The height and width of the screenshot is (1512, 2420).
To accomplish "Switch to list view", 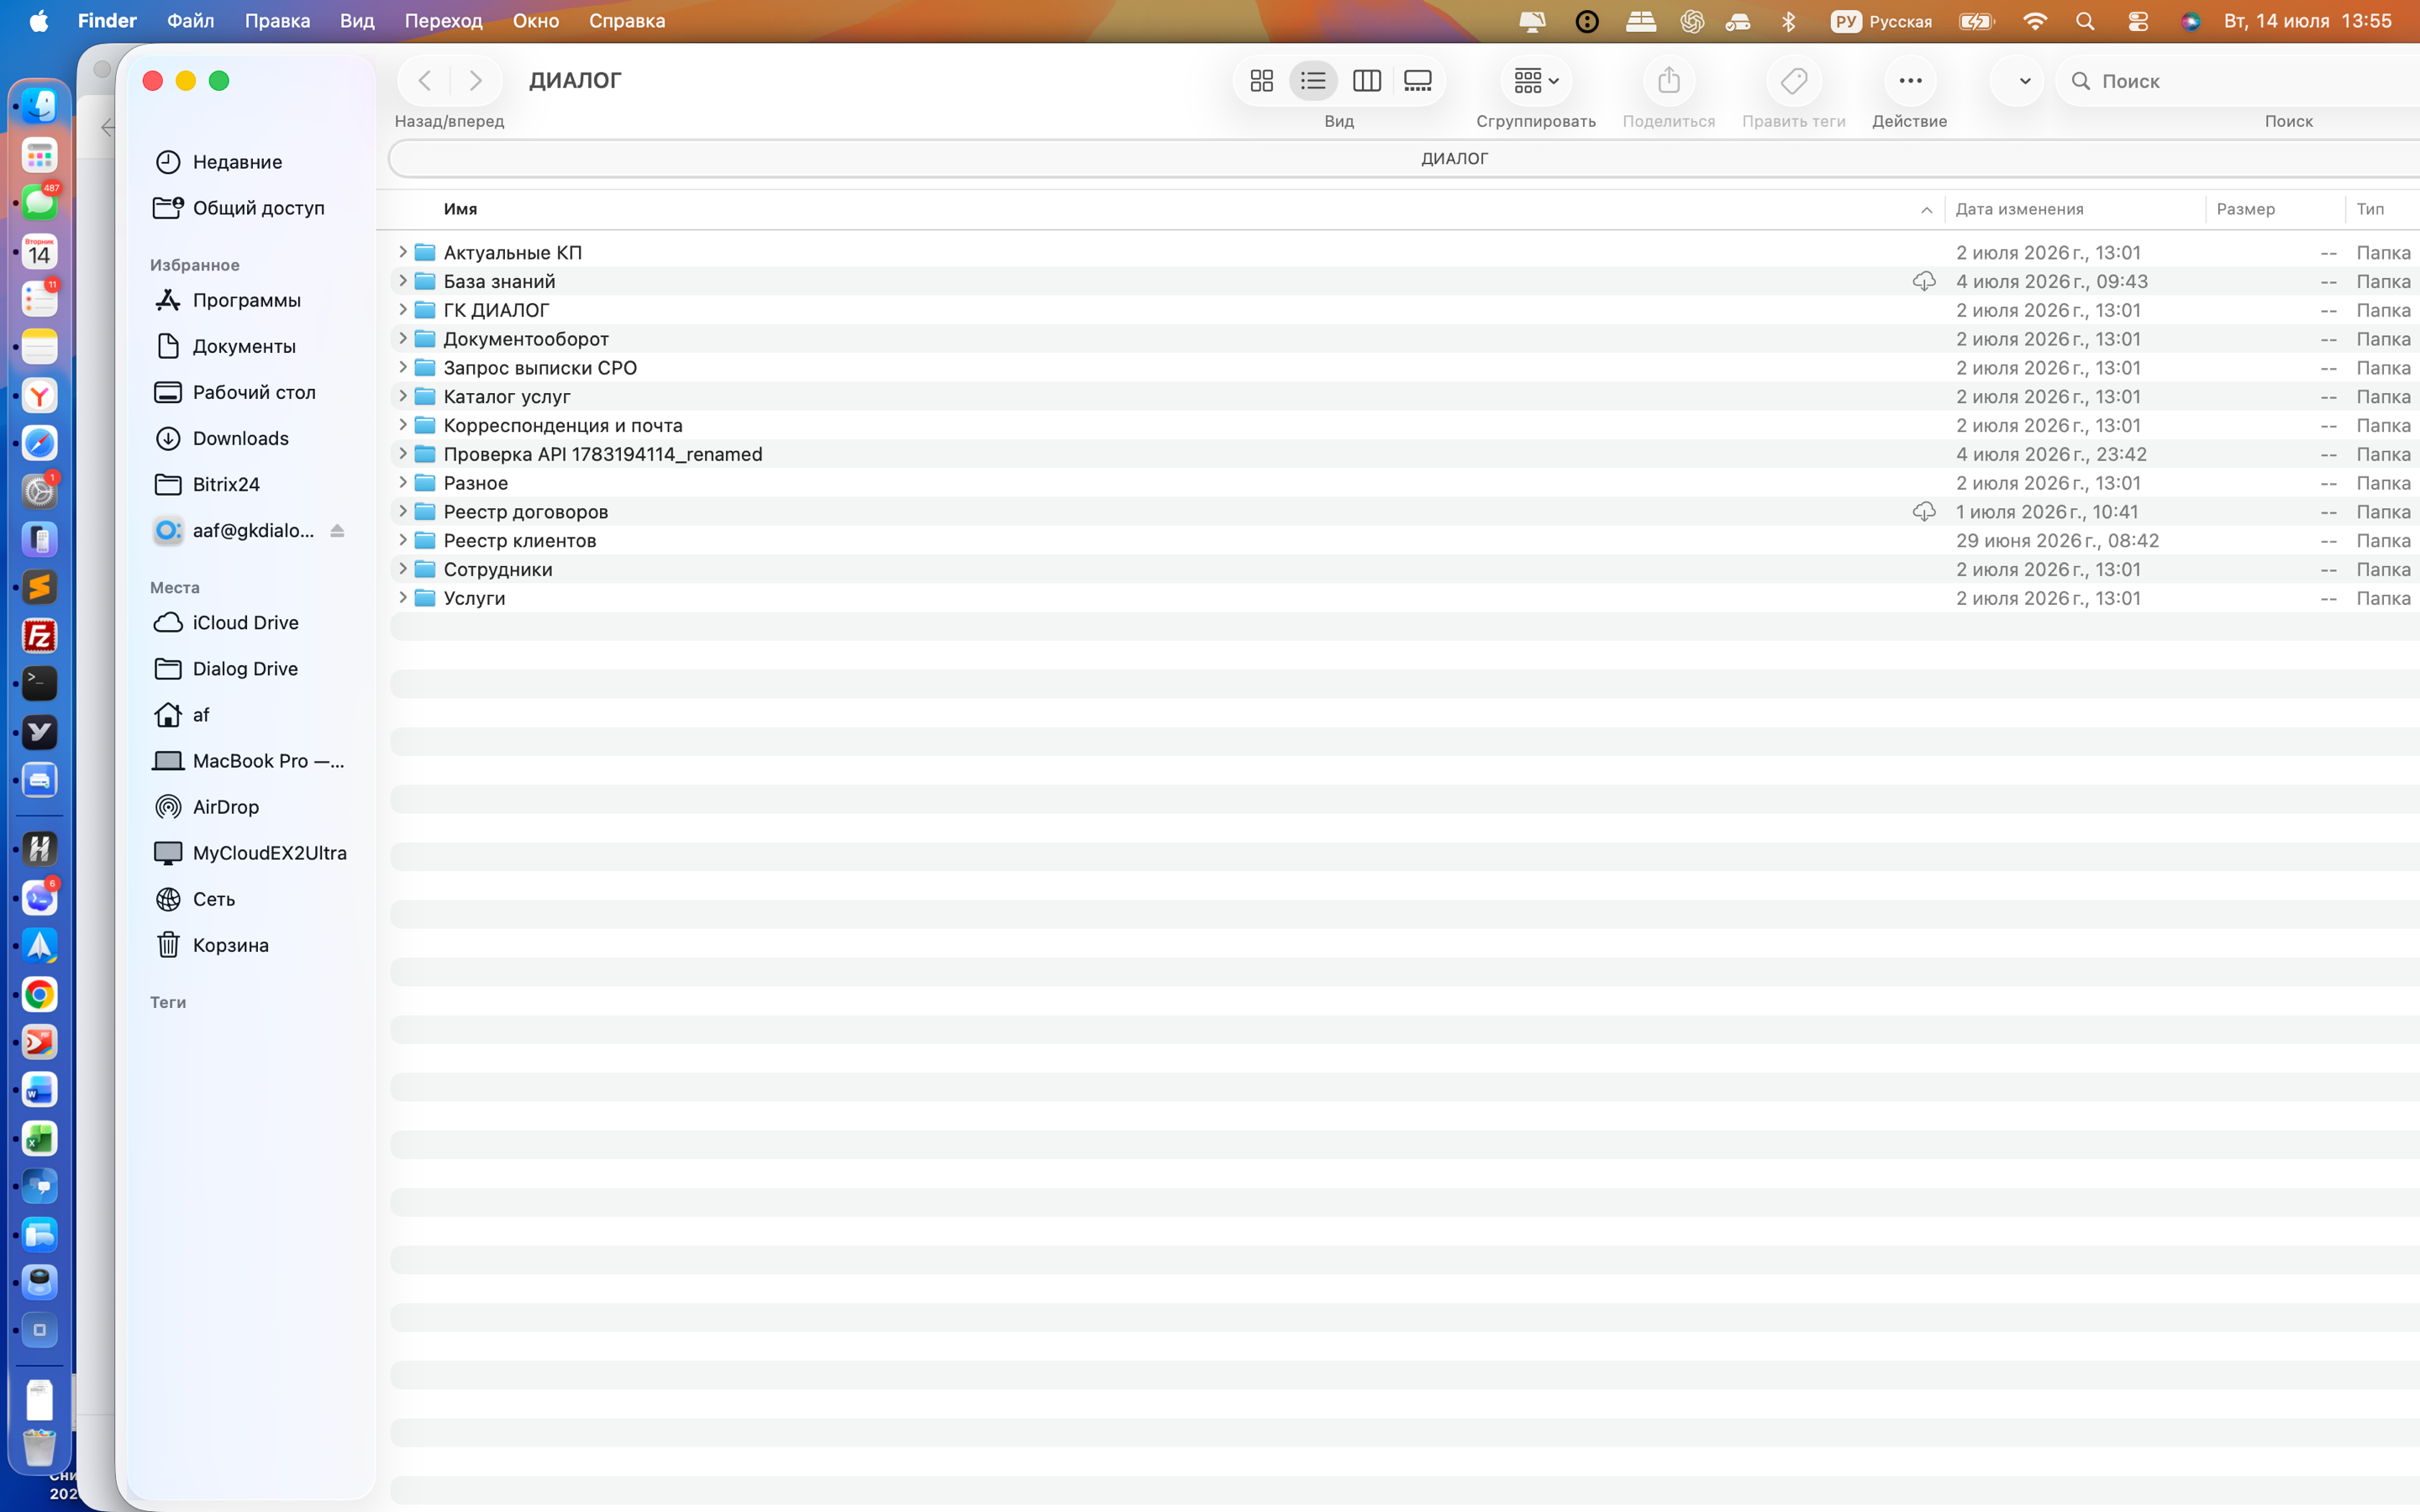I will click(1313, 81).
